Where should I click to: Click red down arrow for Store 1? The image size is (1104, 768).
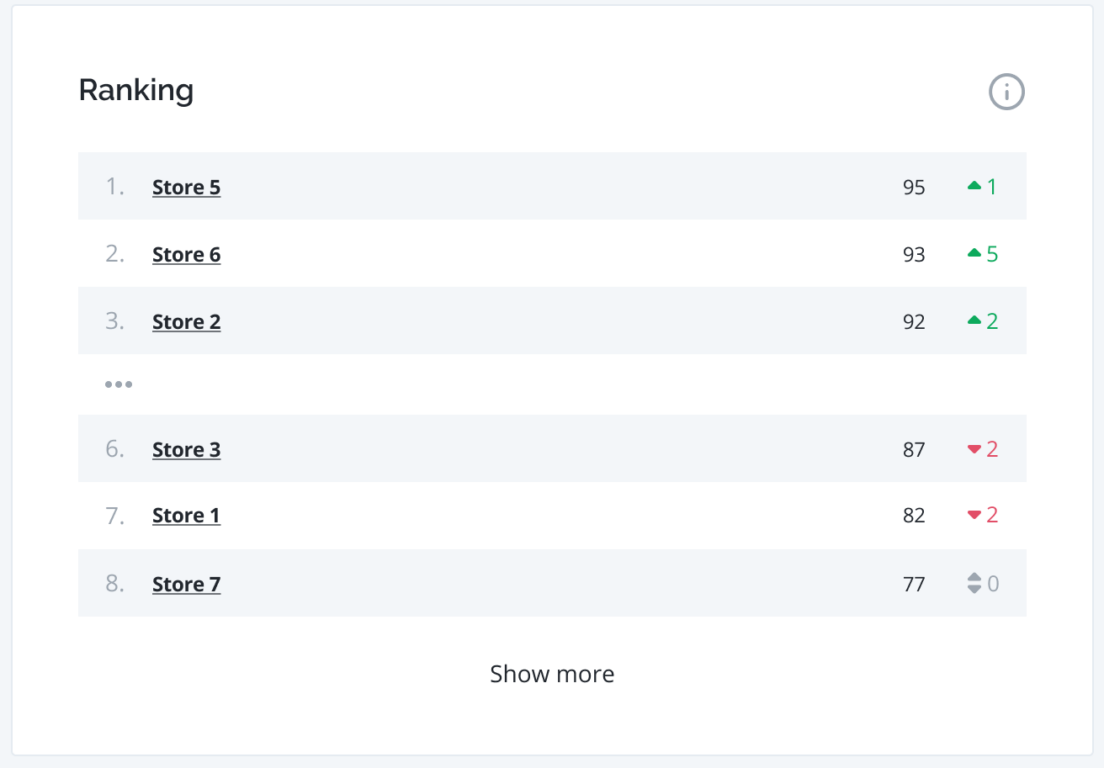click(974, 515)
